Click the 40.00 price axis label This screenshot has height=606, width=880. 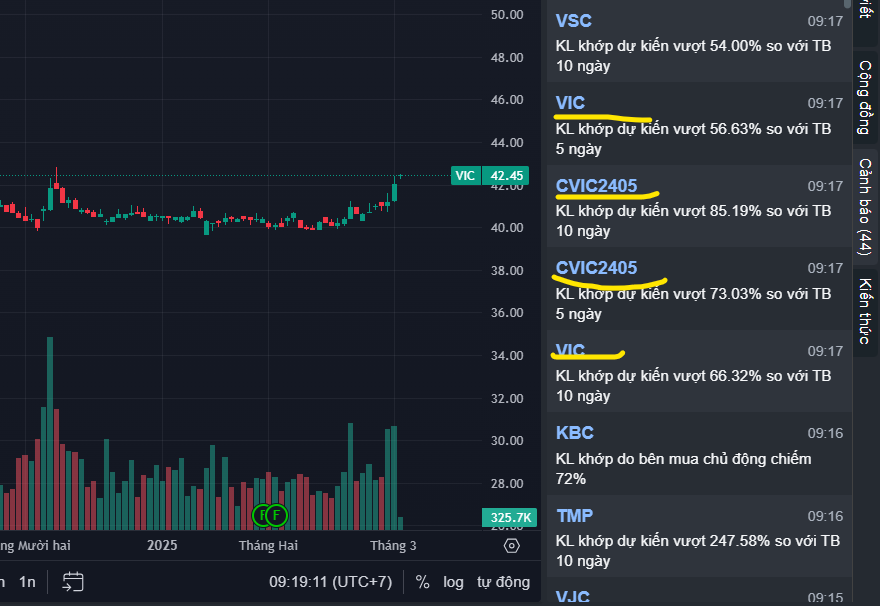[507, 227]
